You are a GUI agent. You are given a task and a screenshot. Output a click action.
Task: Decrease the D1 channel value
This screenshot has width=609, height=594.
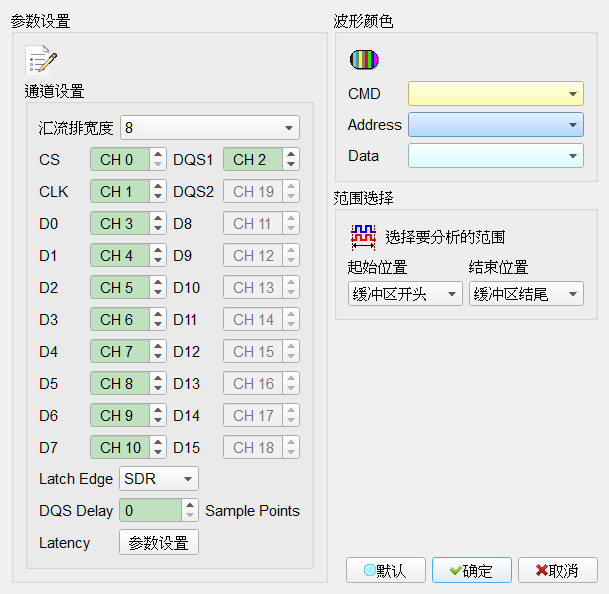(158, 261)
